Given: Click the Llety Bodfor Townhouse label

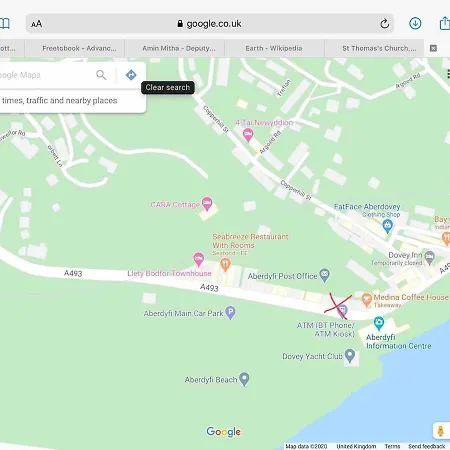Looking at the screenshot, I should tap(169, 273).
